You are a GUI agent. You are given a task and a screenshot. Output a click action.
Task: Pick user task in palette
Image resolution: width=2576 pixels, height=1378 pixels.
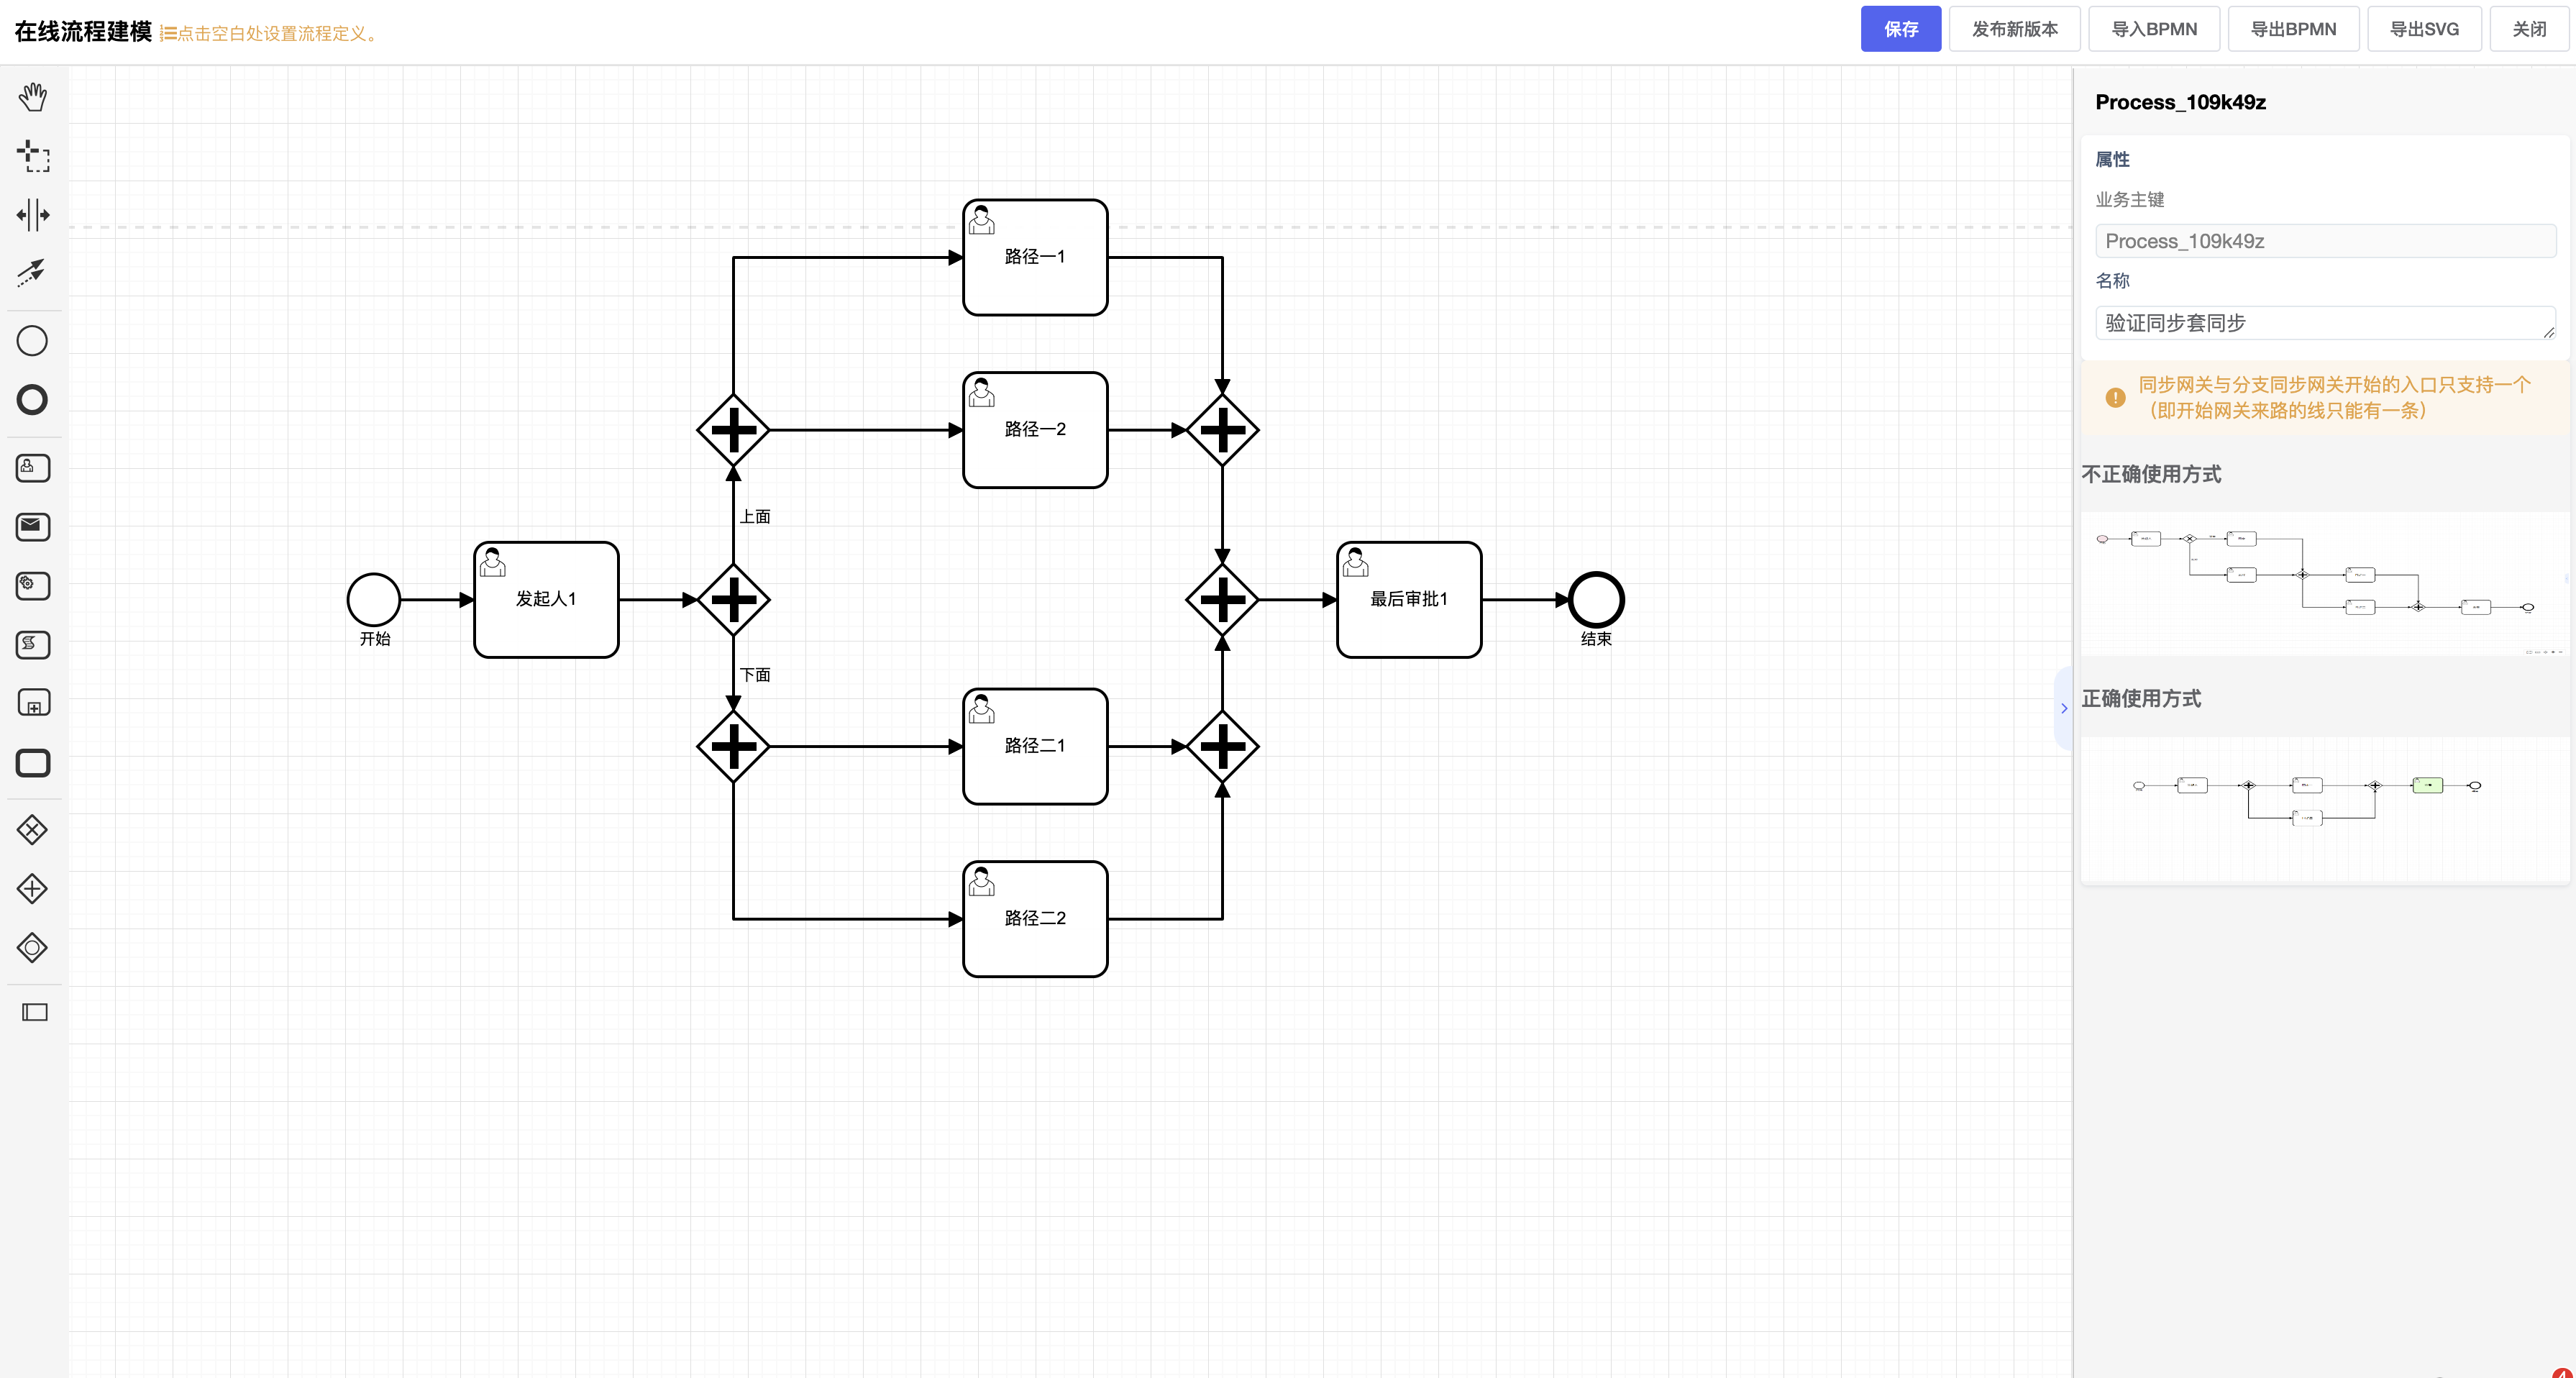[33, 468]
